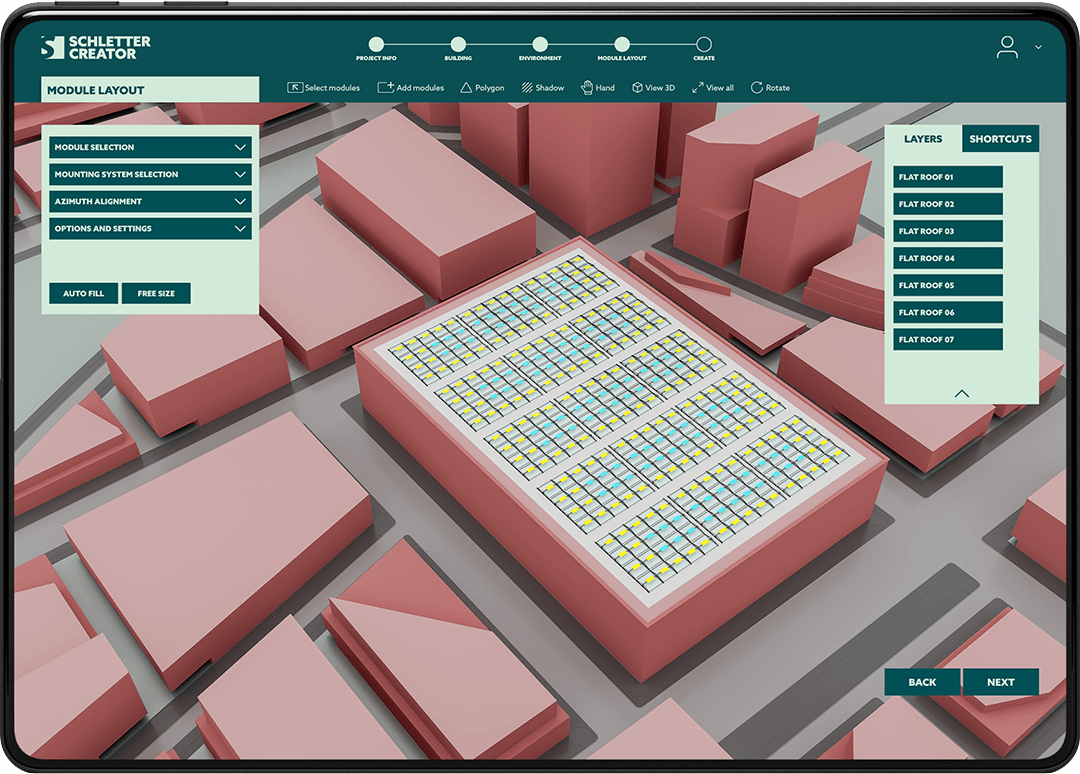1080x774 pixels.
Task: Click the View all icon
Action: [698, 88]
